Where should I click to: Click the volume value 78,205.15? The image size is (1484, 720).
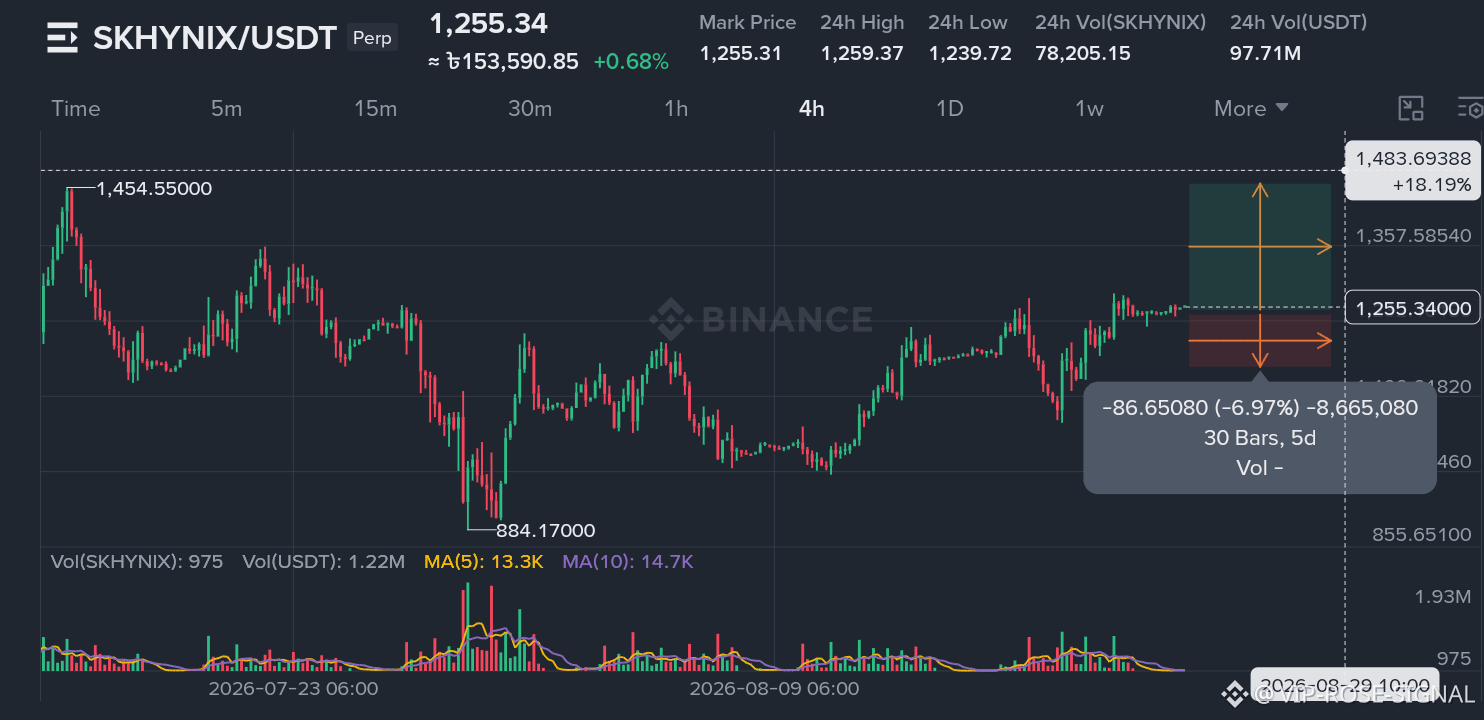click(1083, 54)
